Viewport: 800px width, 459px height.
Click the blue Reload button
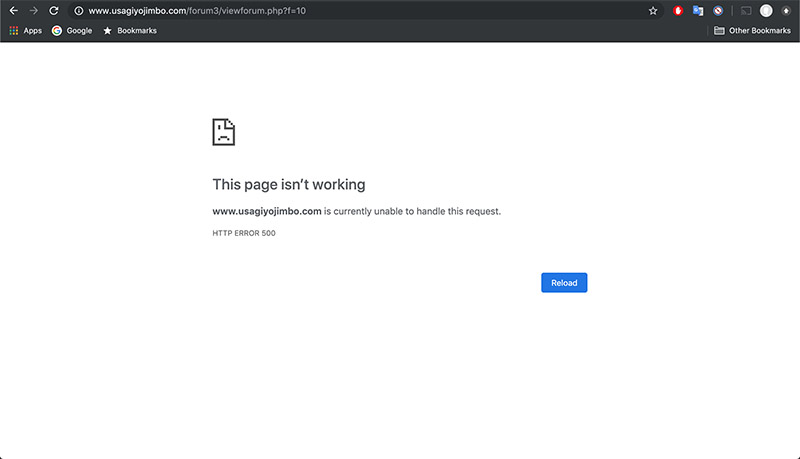564,283
